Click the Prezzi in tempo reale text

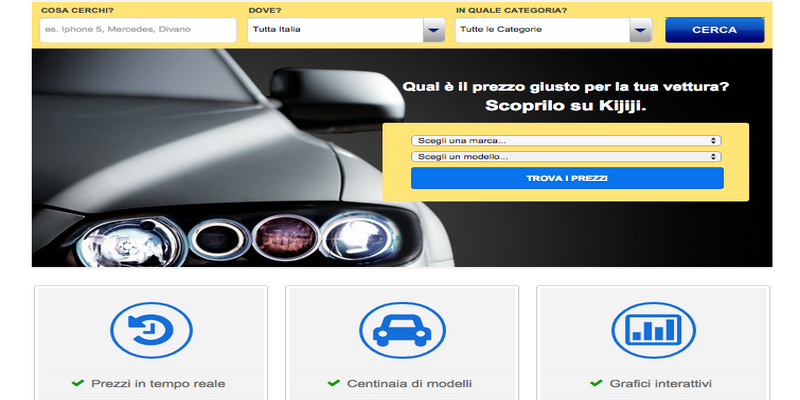tap(158, 383)
